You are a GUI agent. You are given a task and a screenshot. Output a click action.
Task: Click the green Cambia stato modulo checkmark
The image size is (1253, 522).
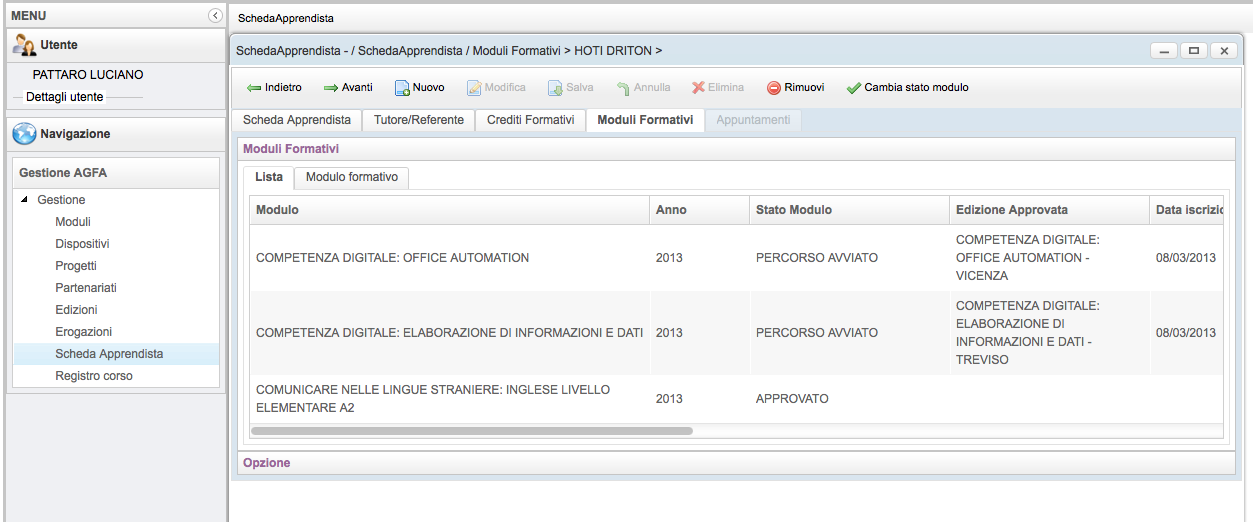coord(853,88)
